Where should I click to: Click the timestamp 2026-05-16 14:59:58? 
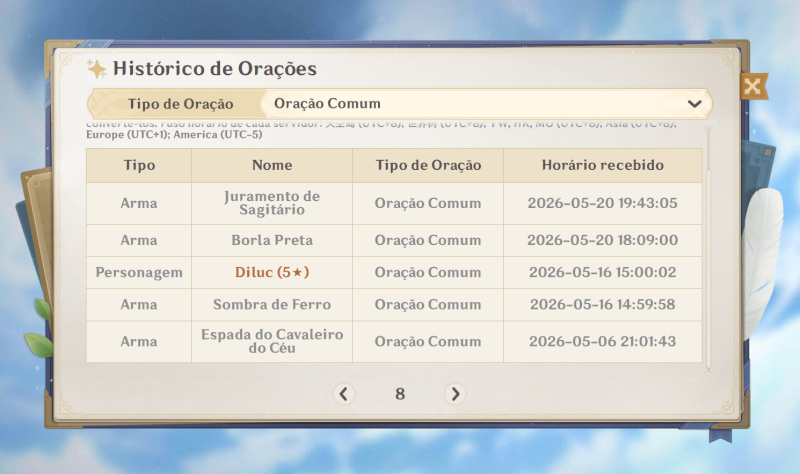coord(603,305)
